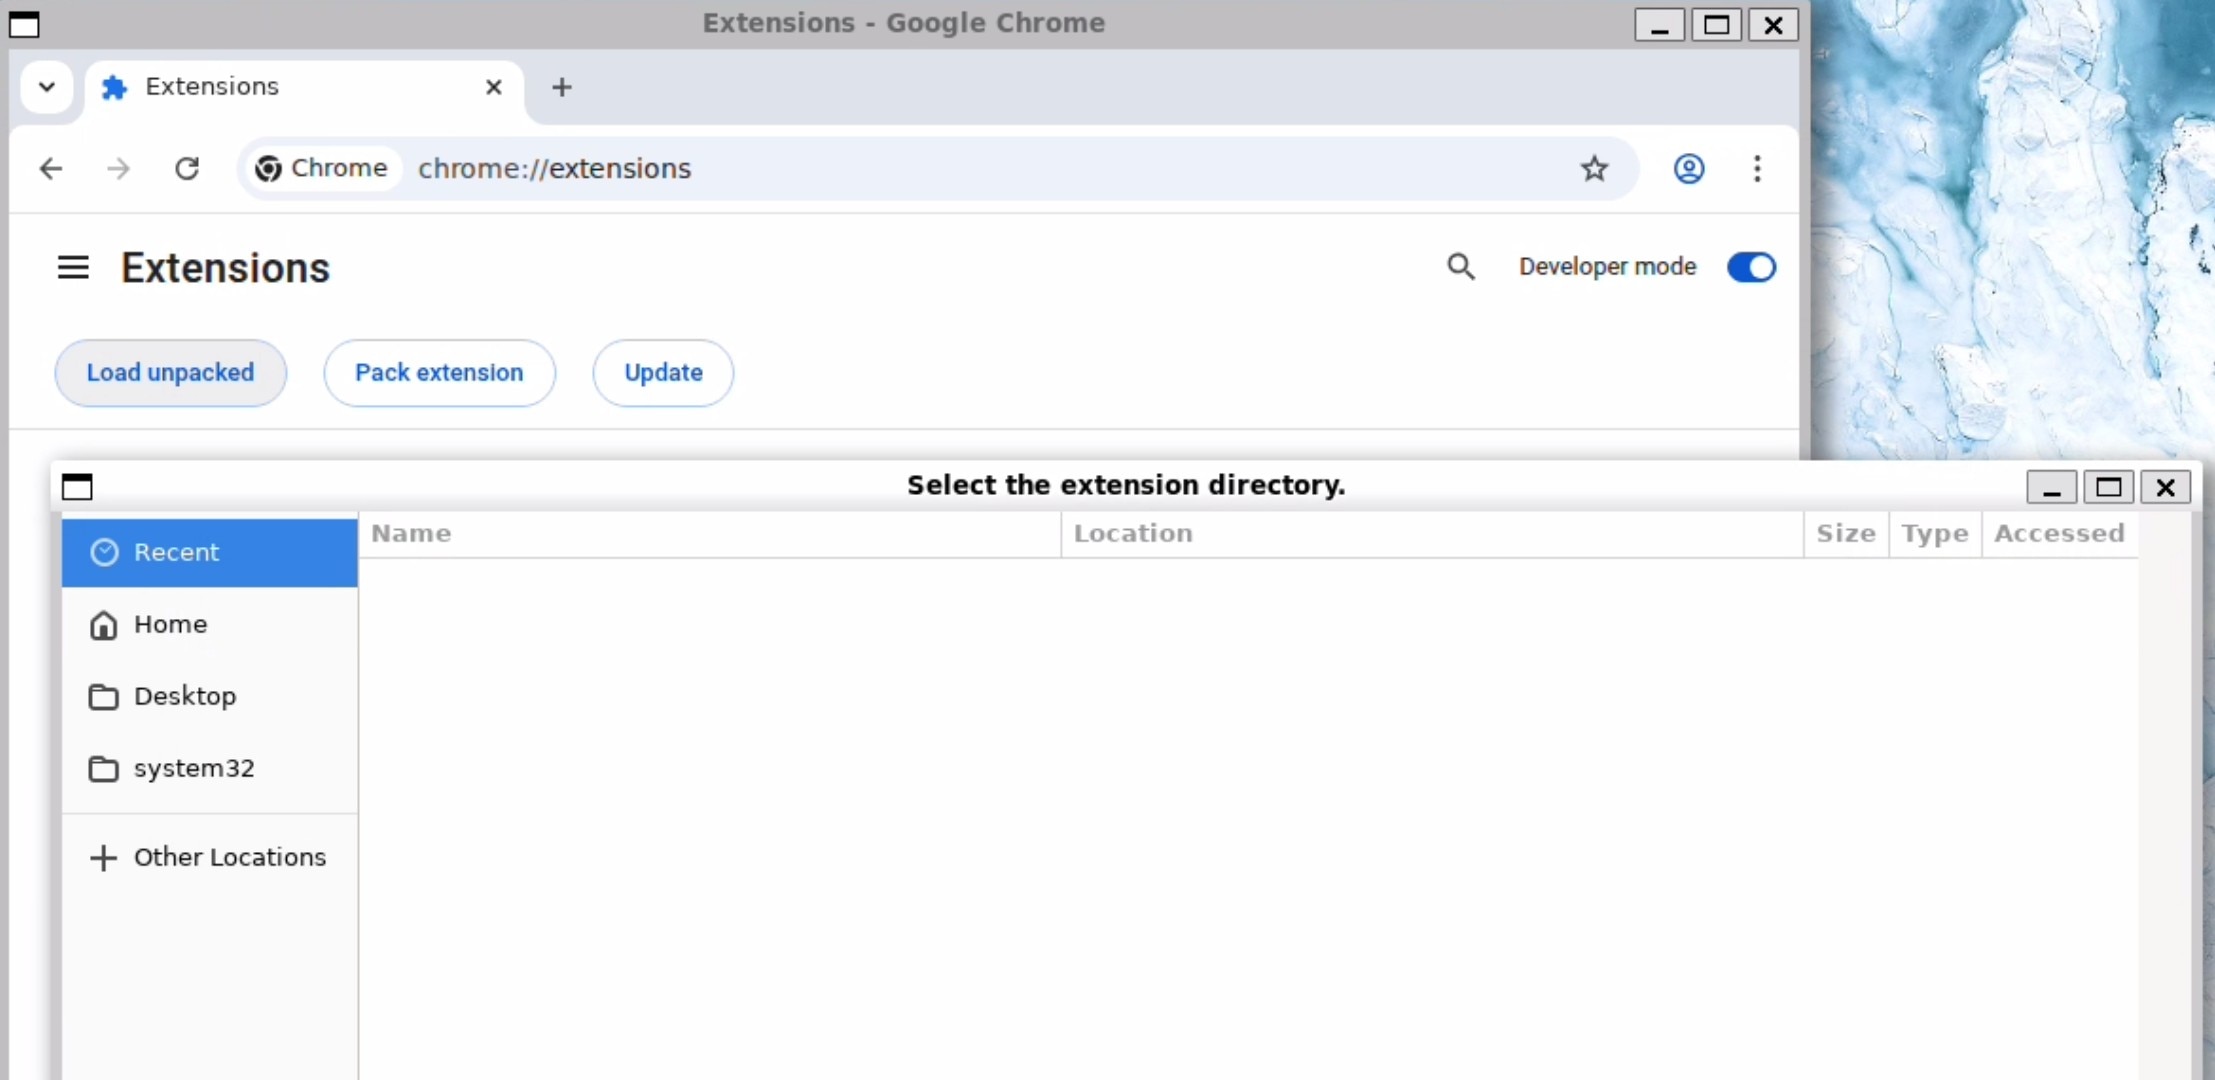Select the Recent section in the file dialog

click(176, 551)
